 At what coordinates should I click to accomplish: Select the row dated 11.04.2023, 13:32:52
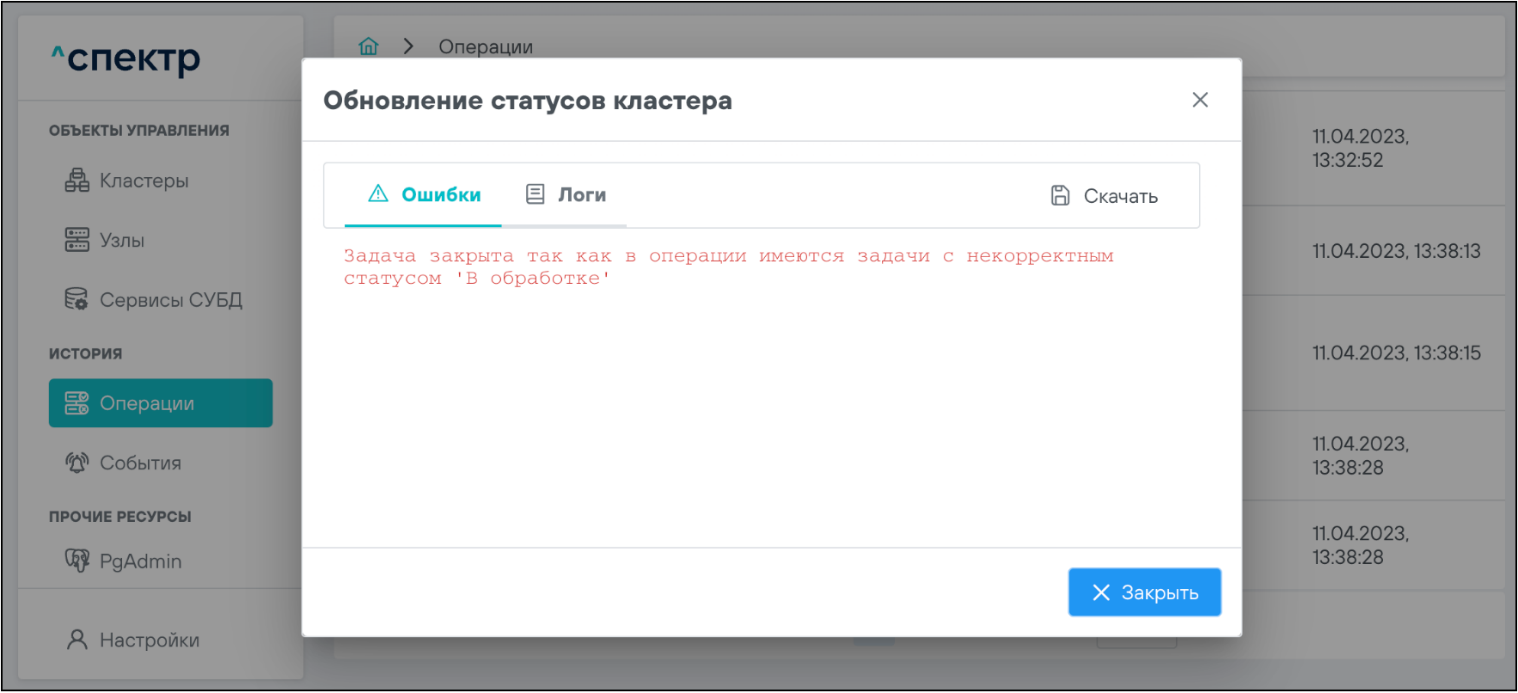(x=1360, y=148)
